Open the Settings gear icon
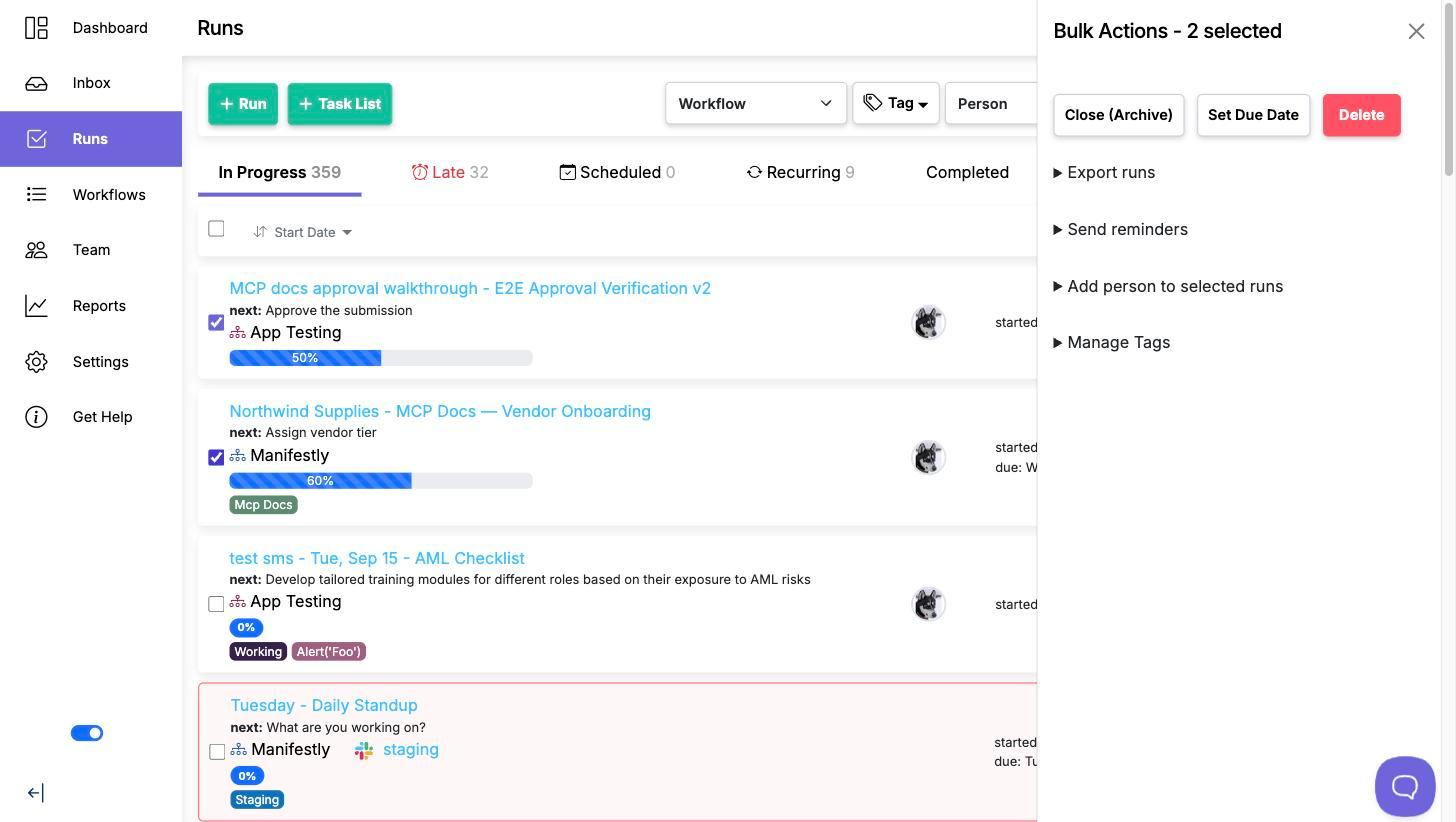This screenshot has height=822, width=1456. click(x=36, y=362)
